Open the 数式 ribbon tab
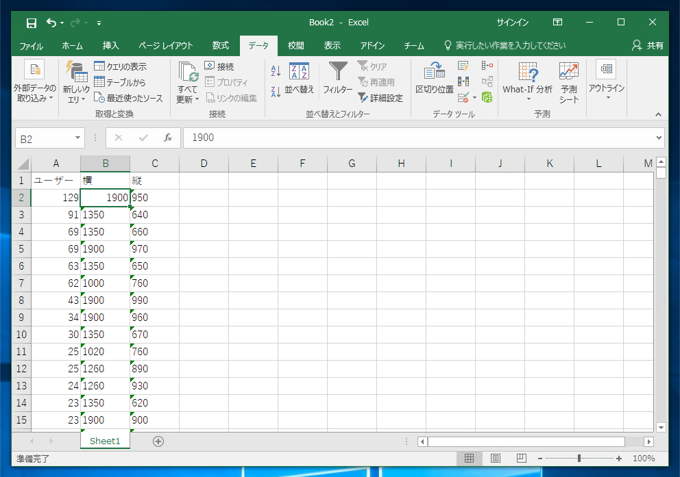The width and height of the screenshot is (680, 477). pyautogui.click(x=220, y=45)
